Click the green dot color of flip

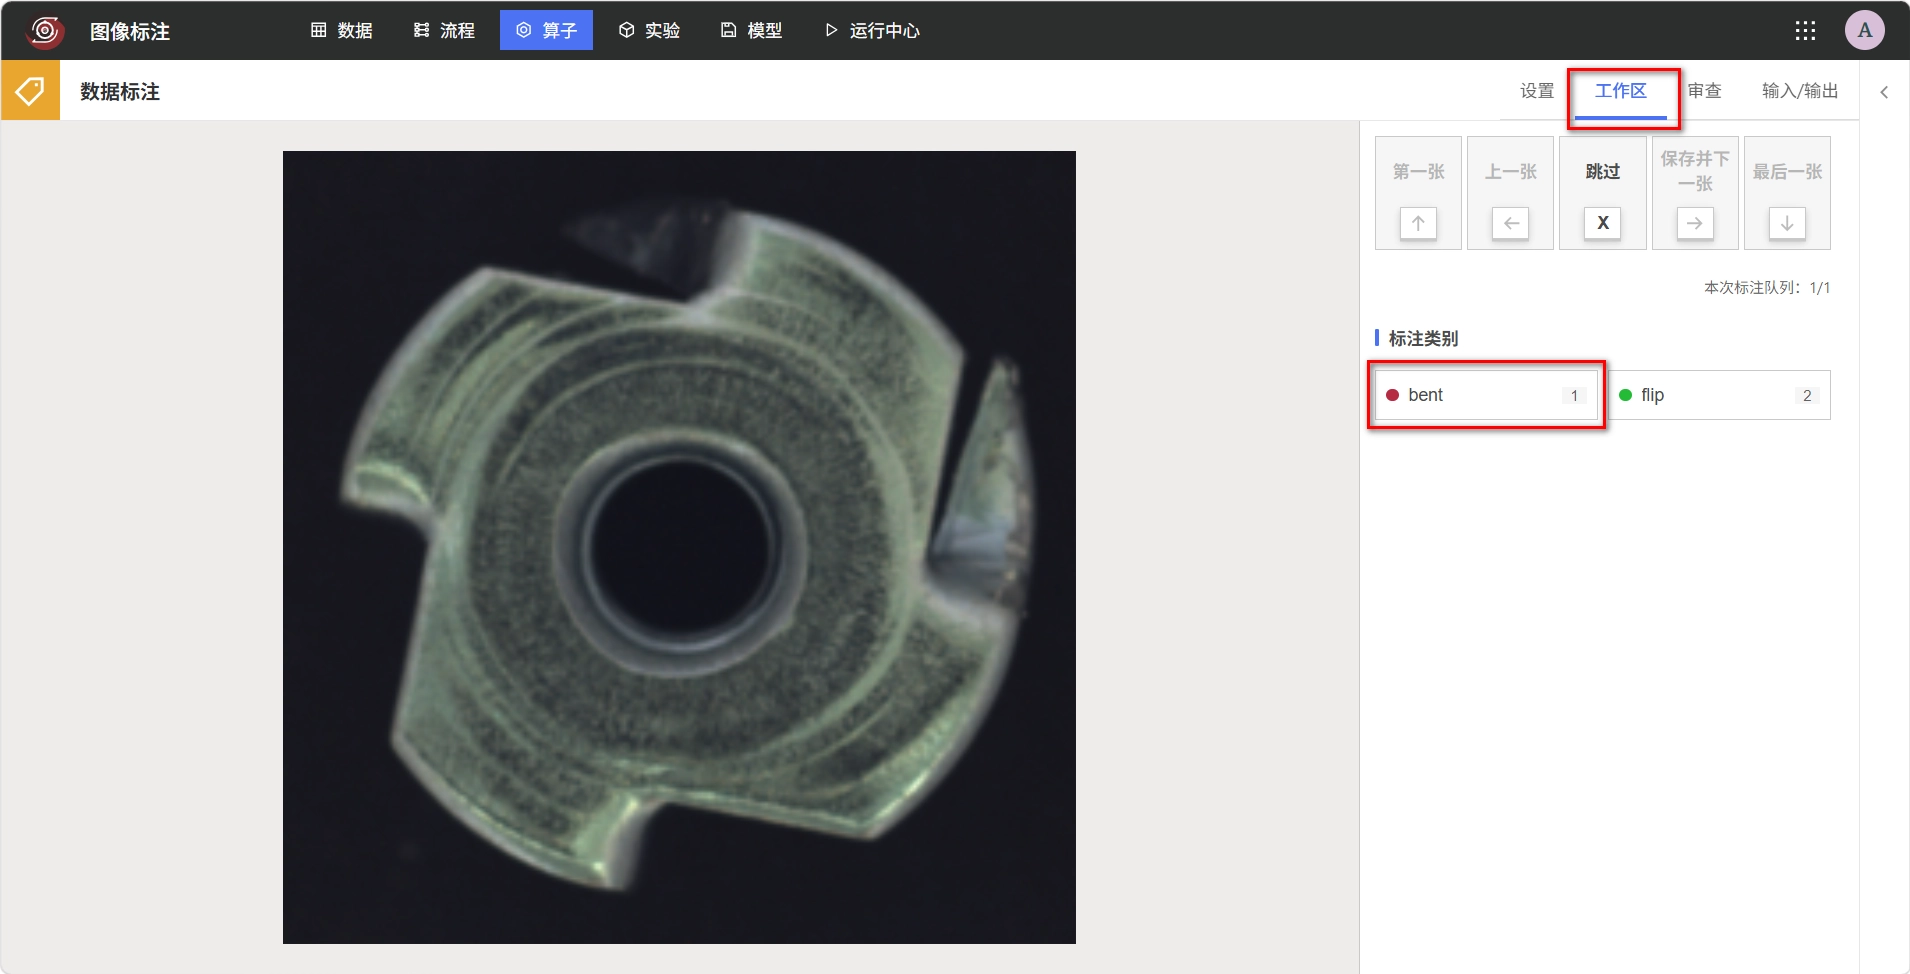coord(1625,395)
